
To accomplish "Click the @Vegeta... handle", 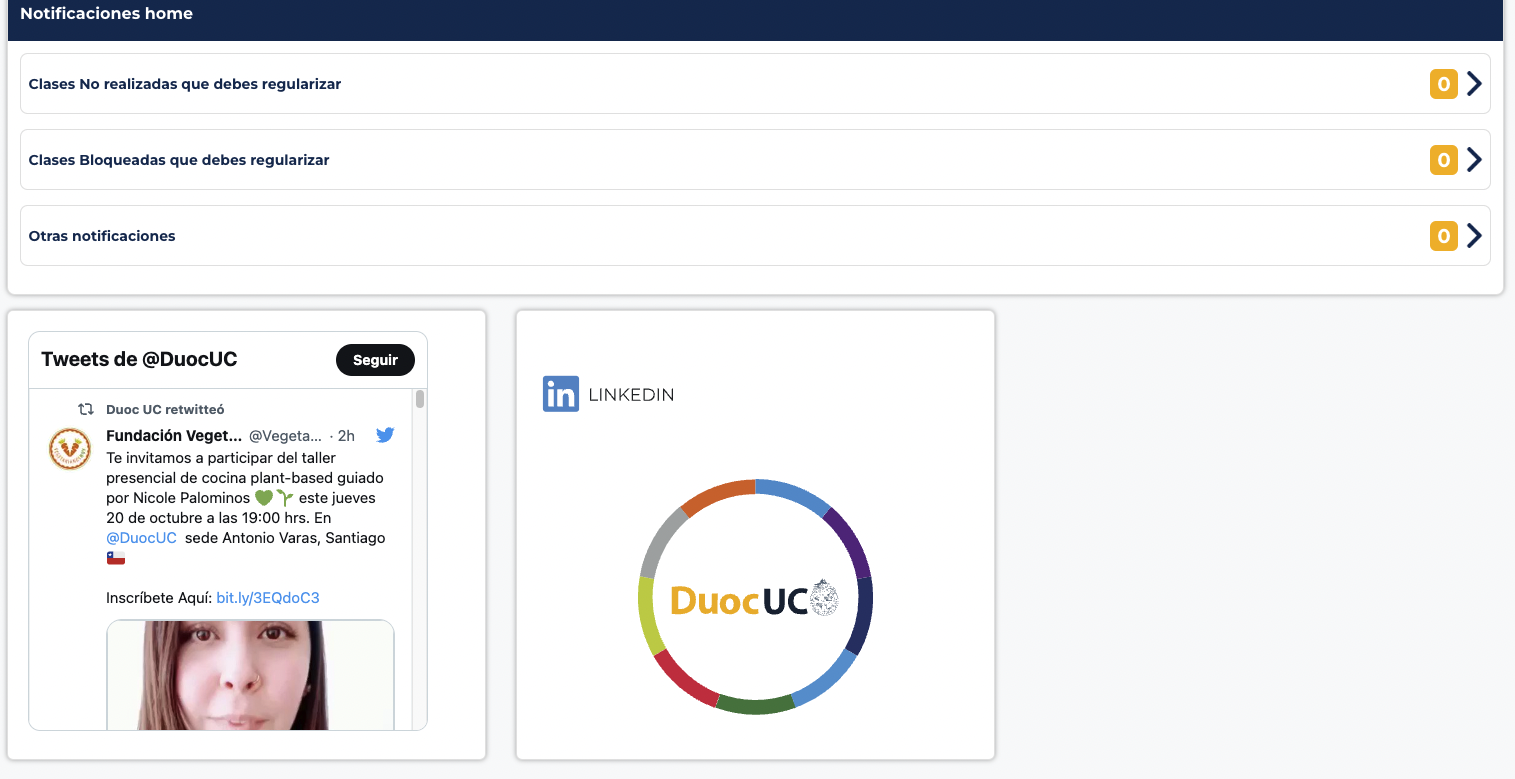I will [286, 436].
